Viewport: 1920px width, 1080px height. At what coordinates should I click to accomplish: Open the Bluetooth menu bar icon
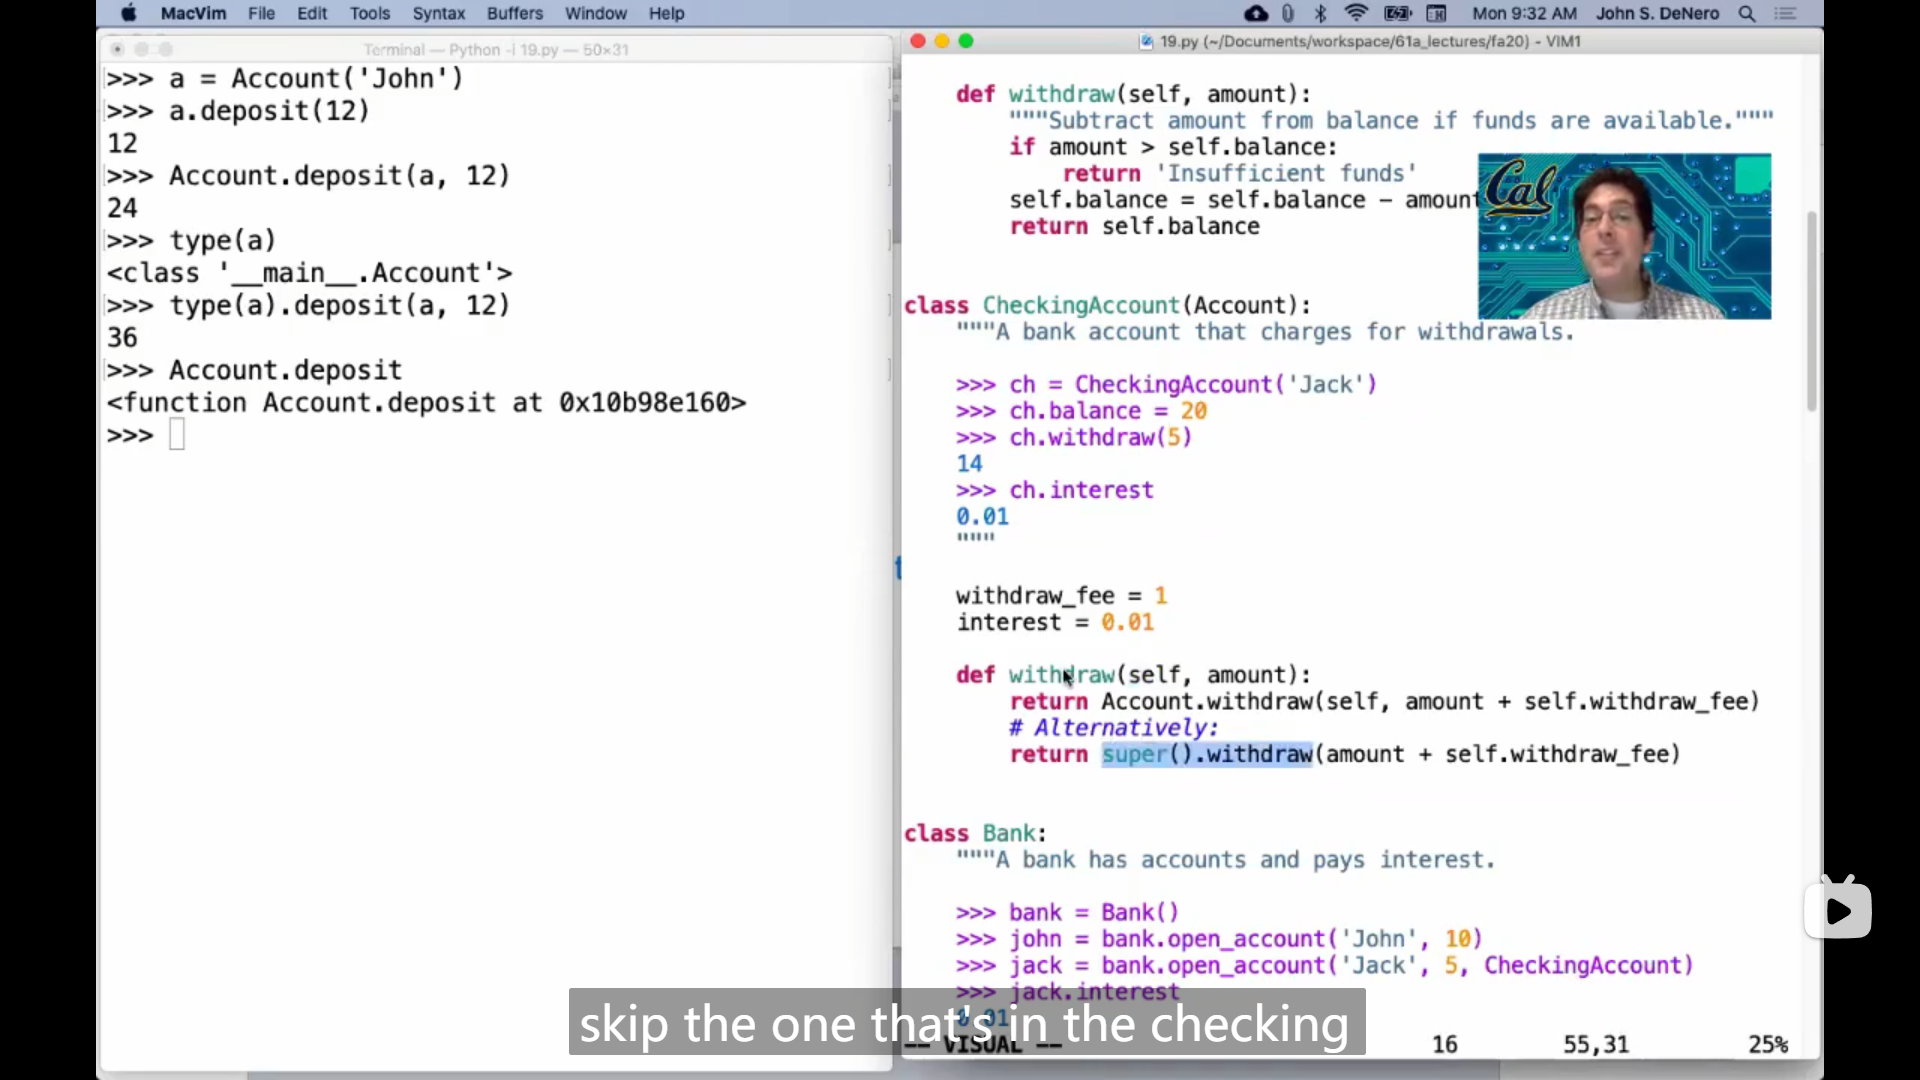click(1320, 13)
